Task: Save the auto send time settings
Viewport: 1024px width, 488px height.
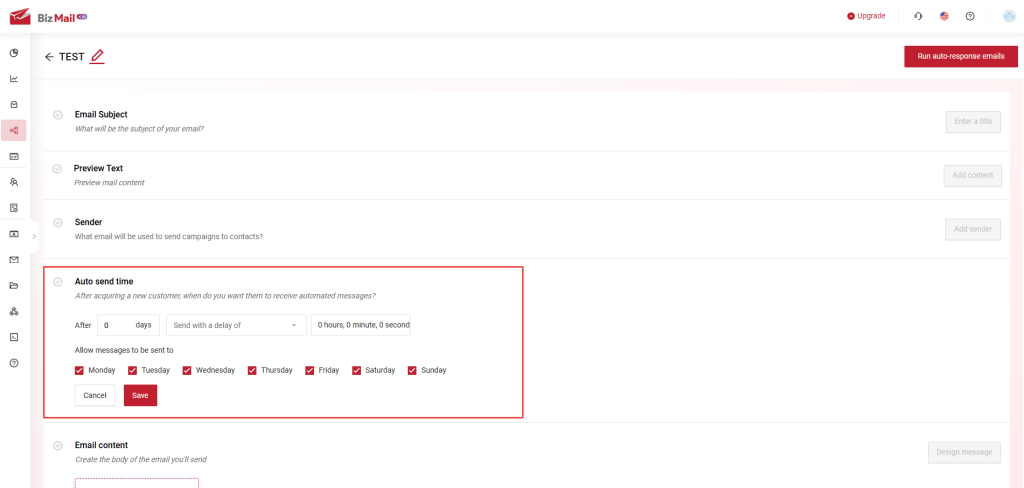Action: (140, 395)
